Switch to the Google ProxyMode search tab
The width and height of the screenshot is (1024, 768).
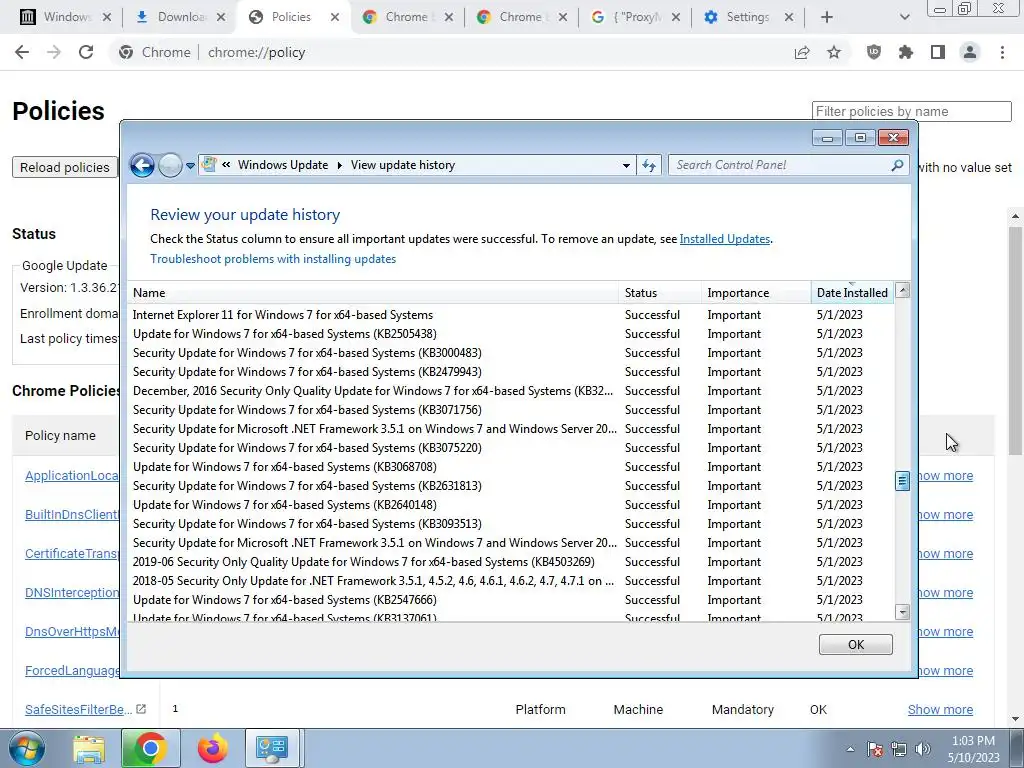pyautogui.click(x=634, y=17)
